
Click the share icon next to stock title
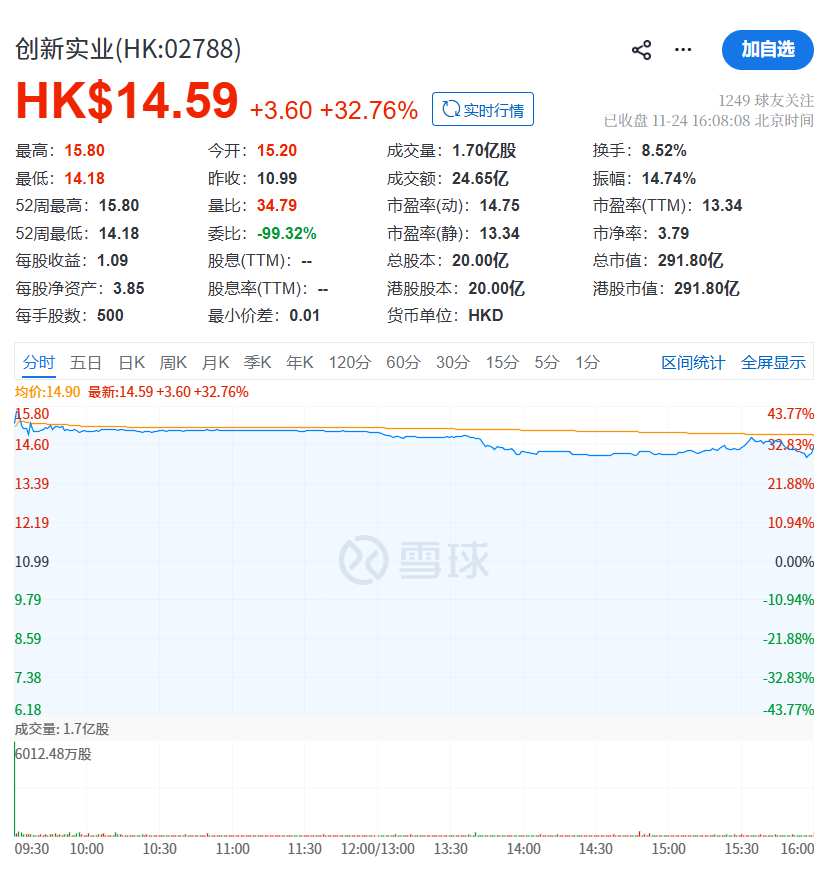point(642,50)
